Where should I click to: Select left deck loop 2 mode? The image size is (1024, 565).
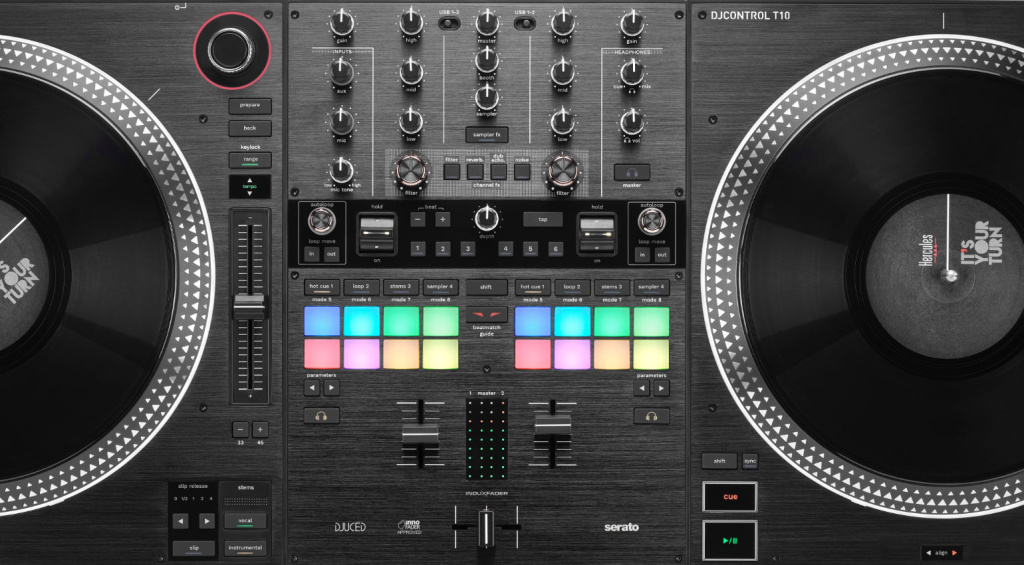[362, 287]
